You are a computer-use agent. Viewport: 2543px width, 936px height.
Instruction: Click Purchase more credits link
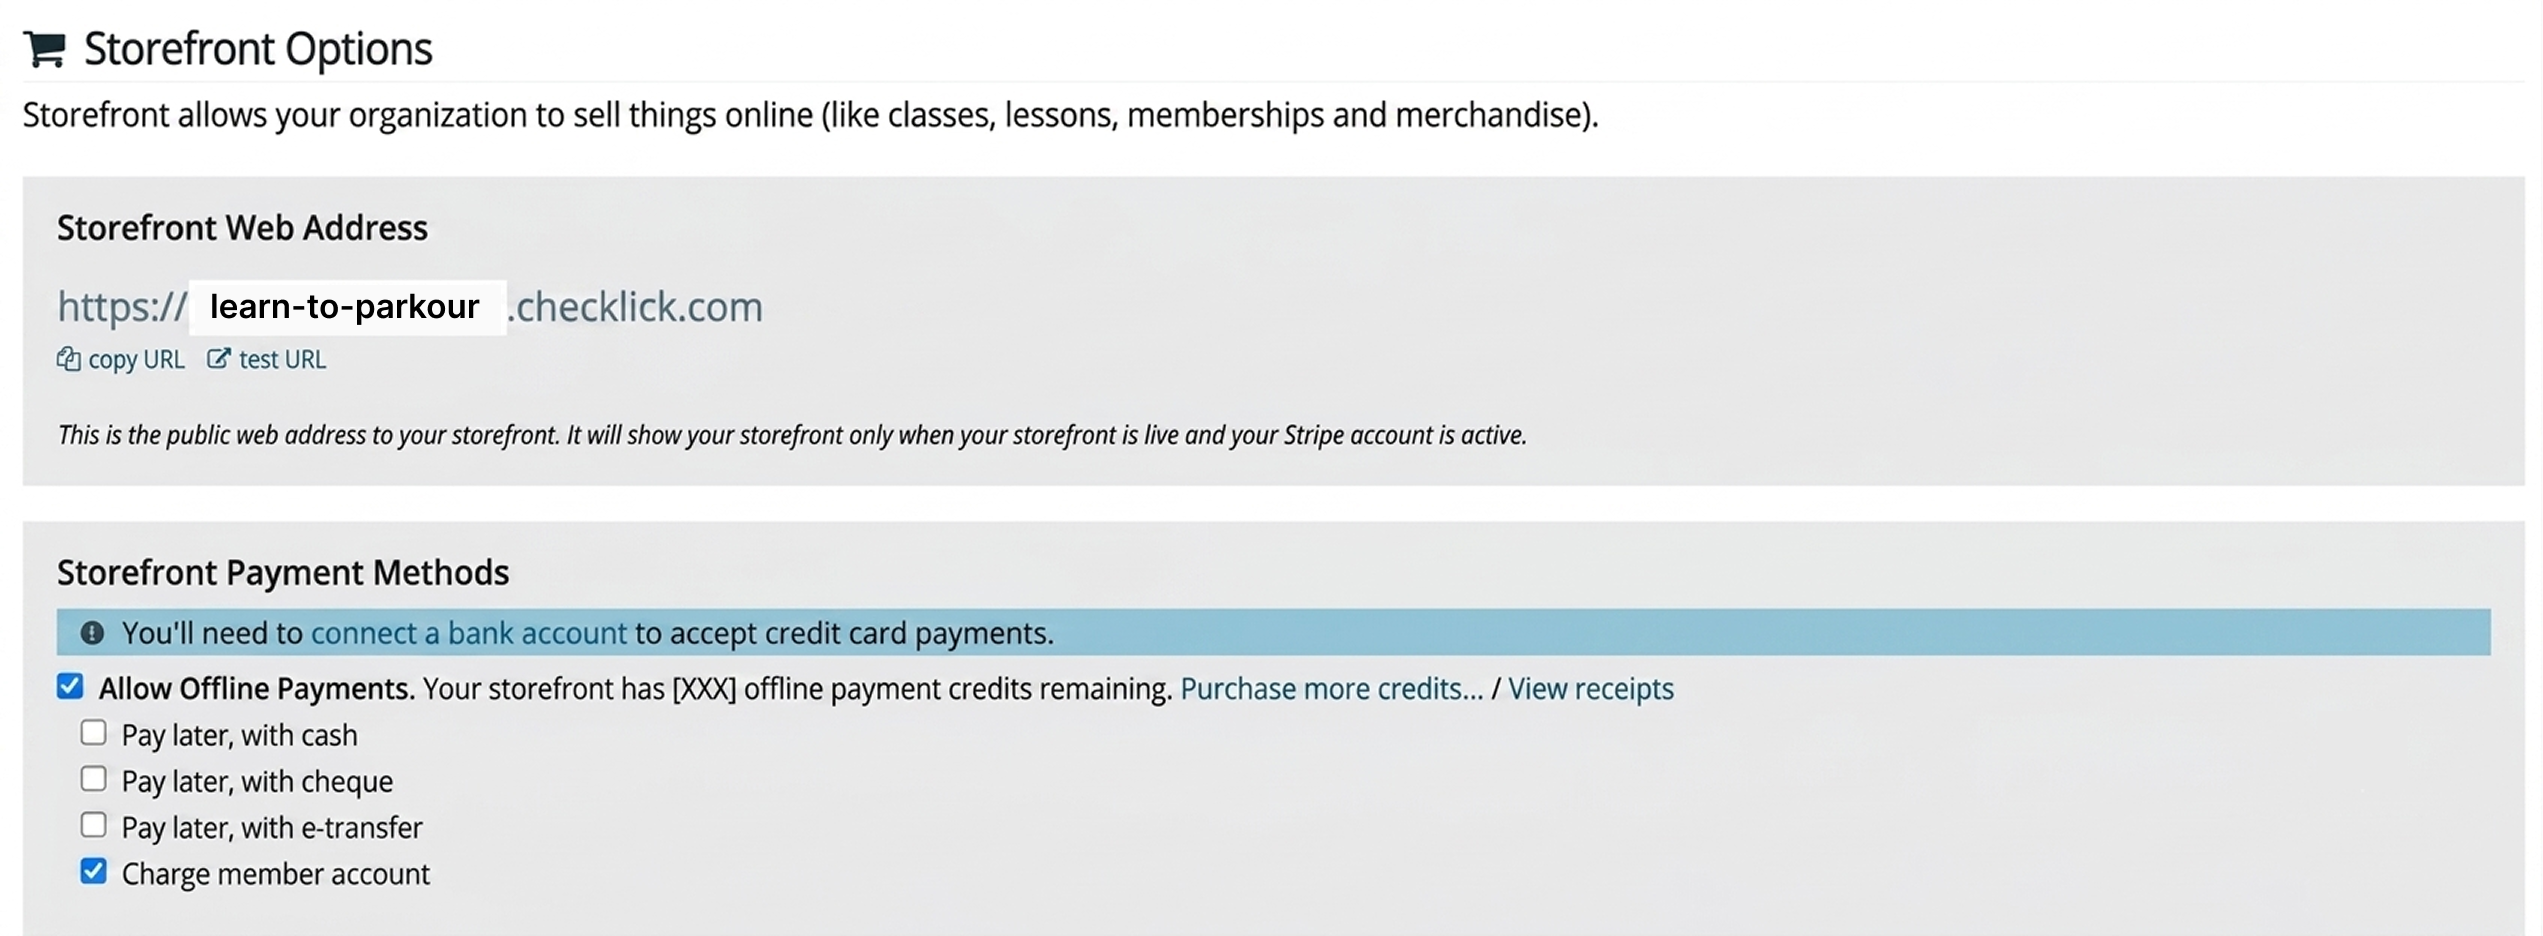coord(1332,689)
